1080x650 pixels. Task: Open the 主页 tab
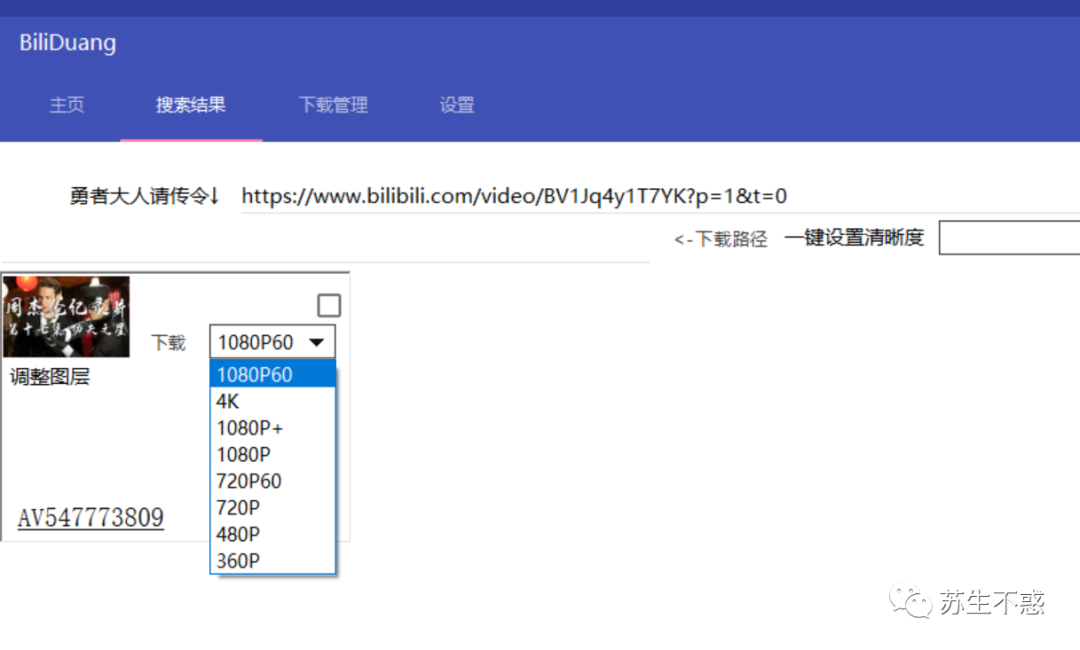67,105
